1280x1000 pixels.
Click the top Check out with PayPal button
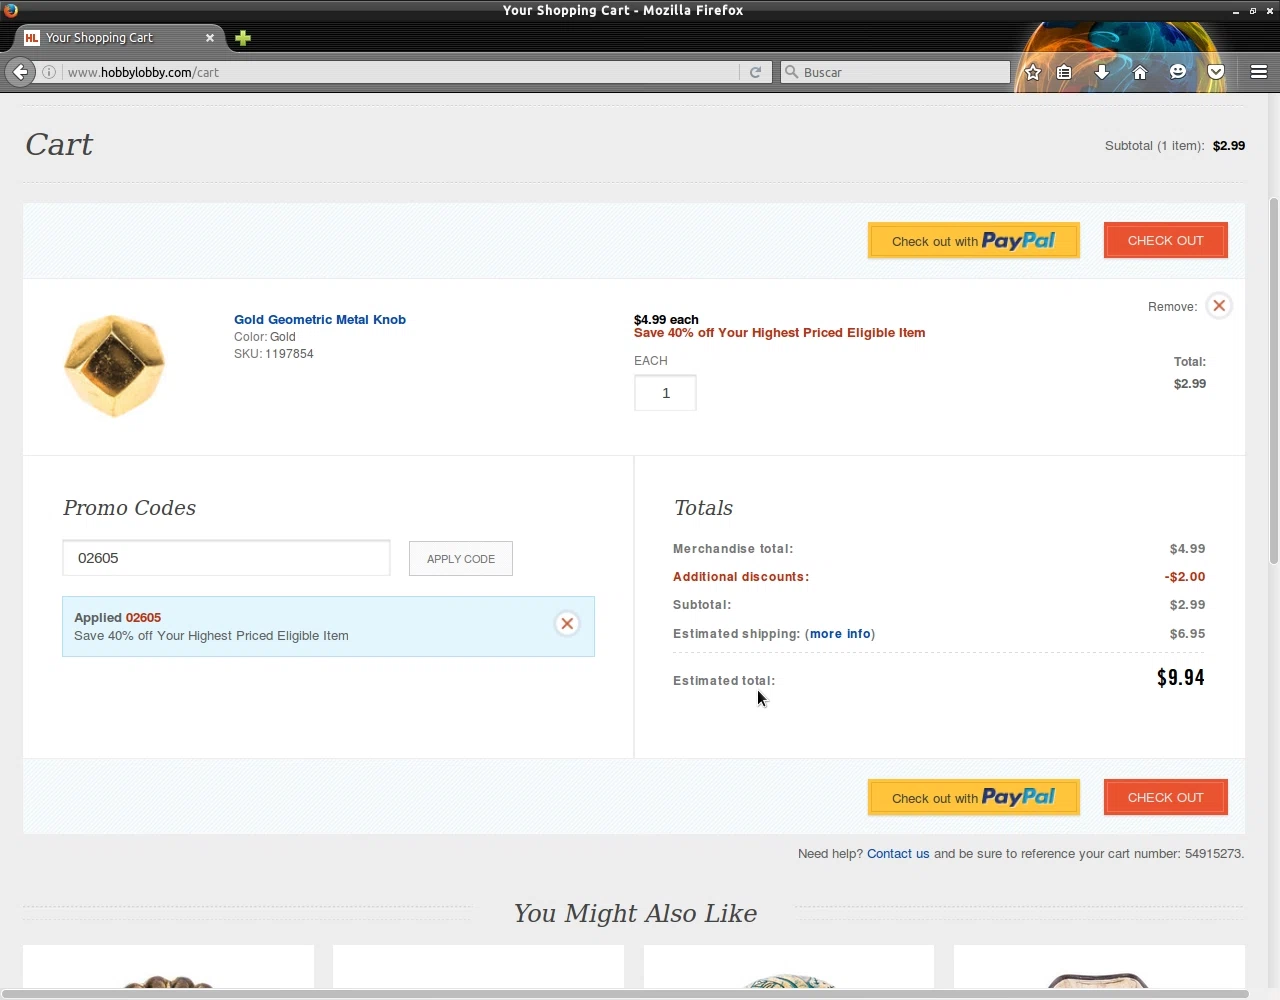tap(974, 241)
